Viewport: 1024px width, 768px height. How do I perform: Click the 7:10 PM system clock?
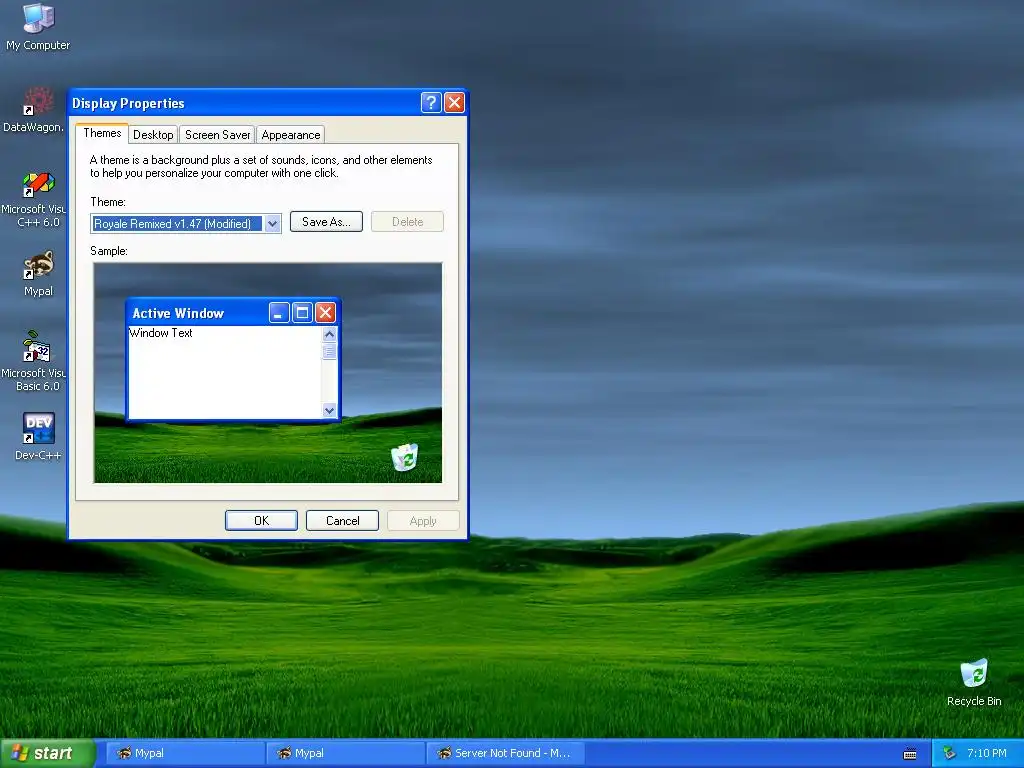987,753
